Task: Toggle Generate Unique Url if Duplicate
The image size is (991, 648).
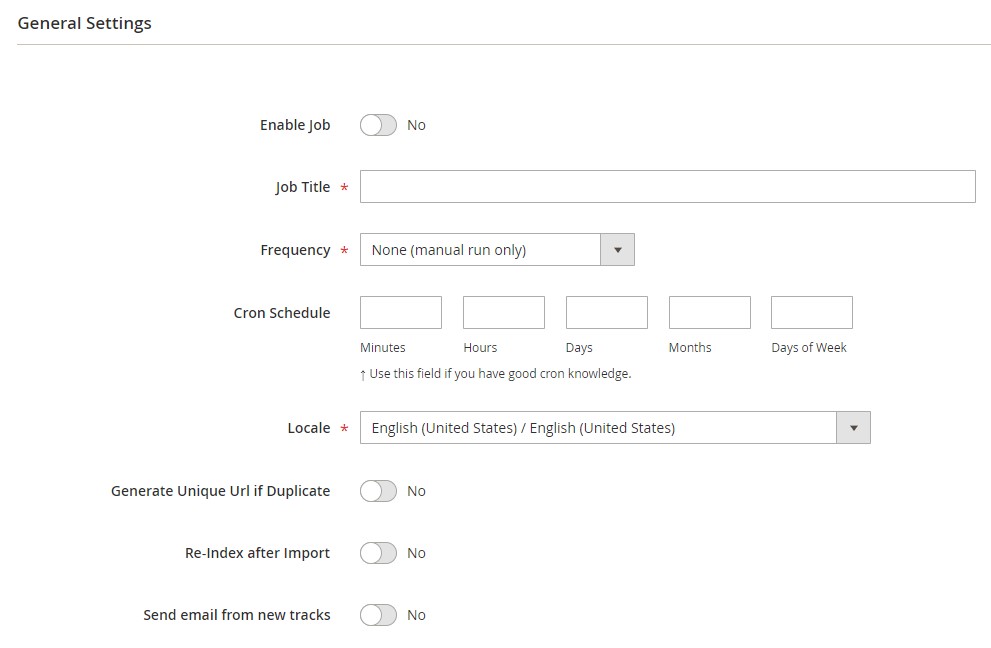Action: tap(378, 491)
